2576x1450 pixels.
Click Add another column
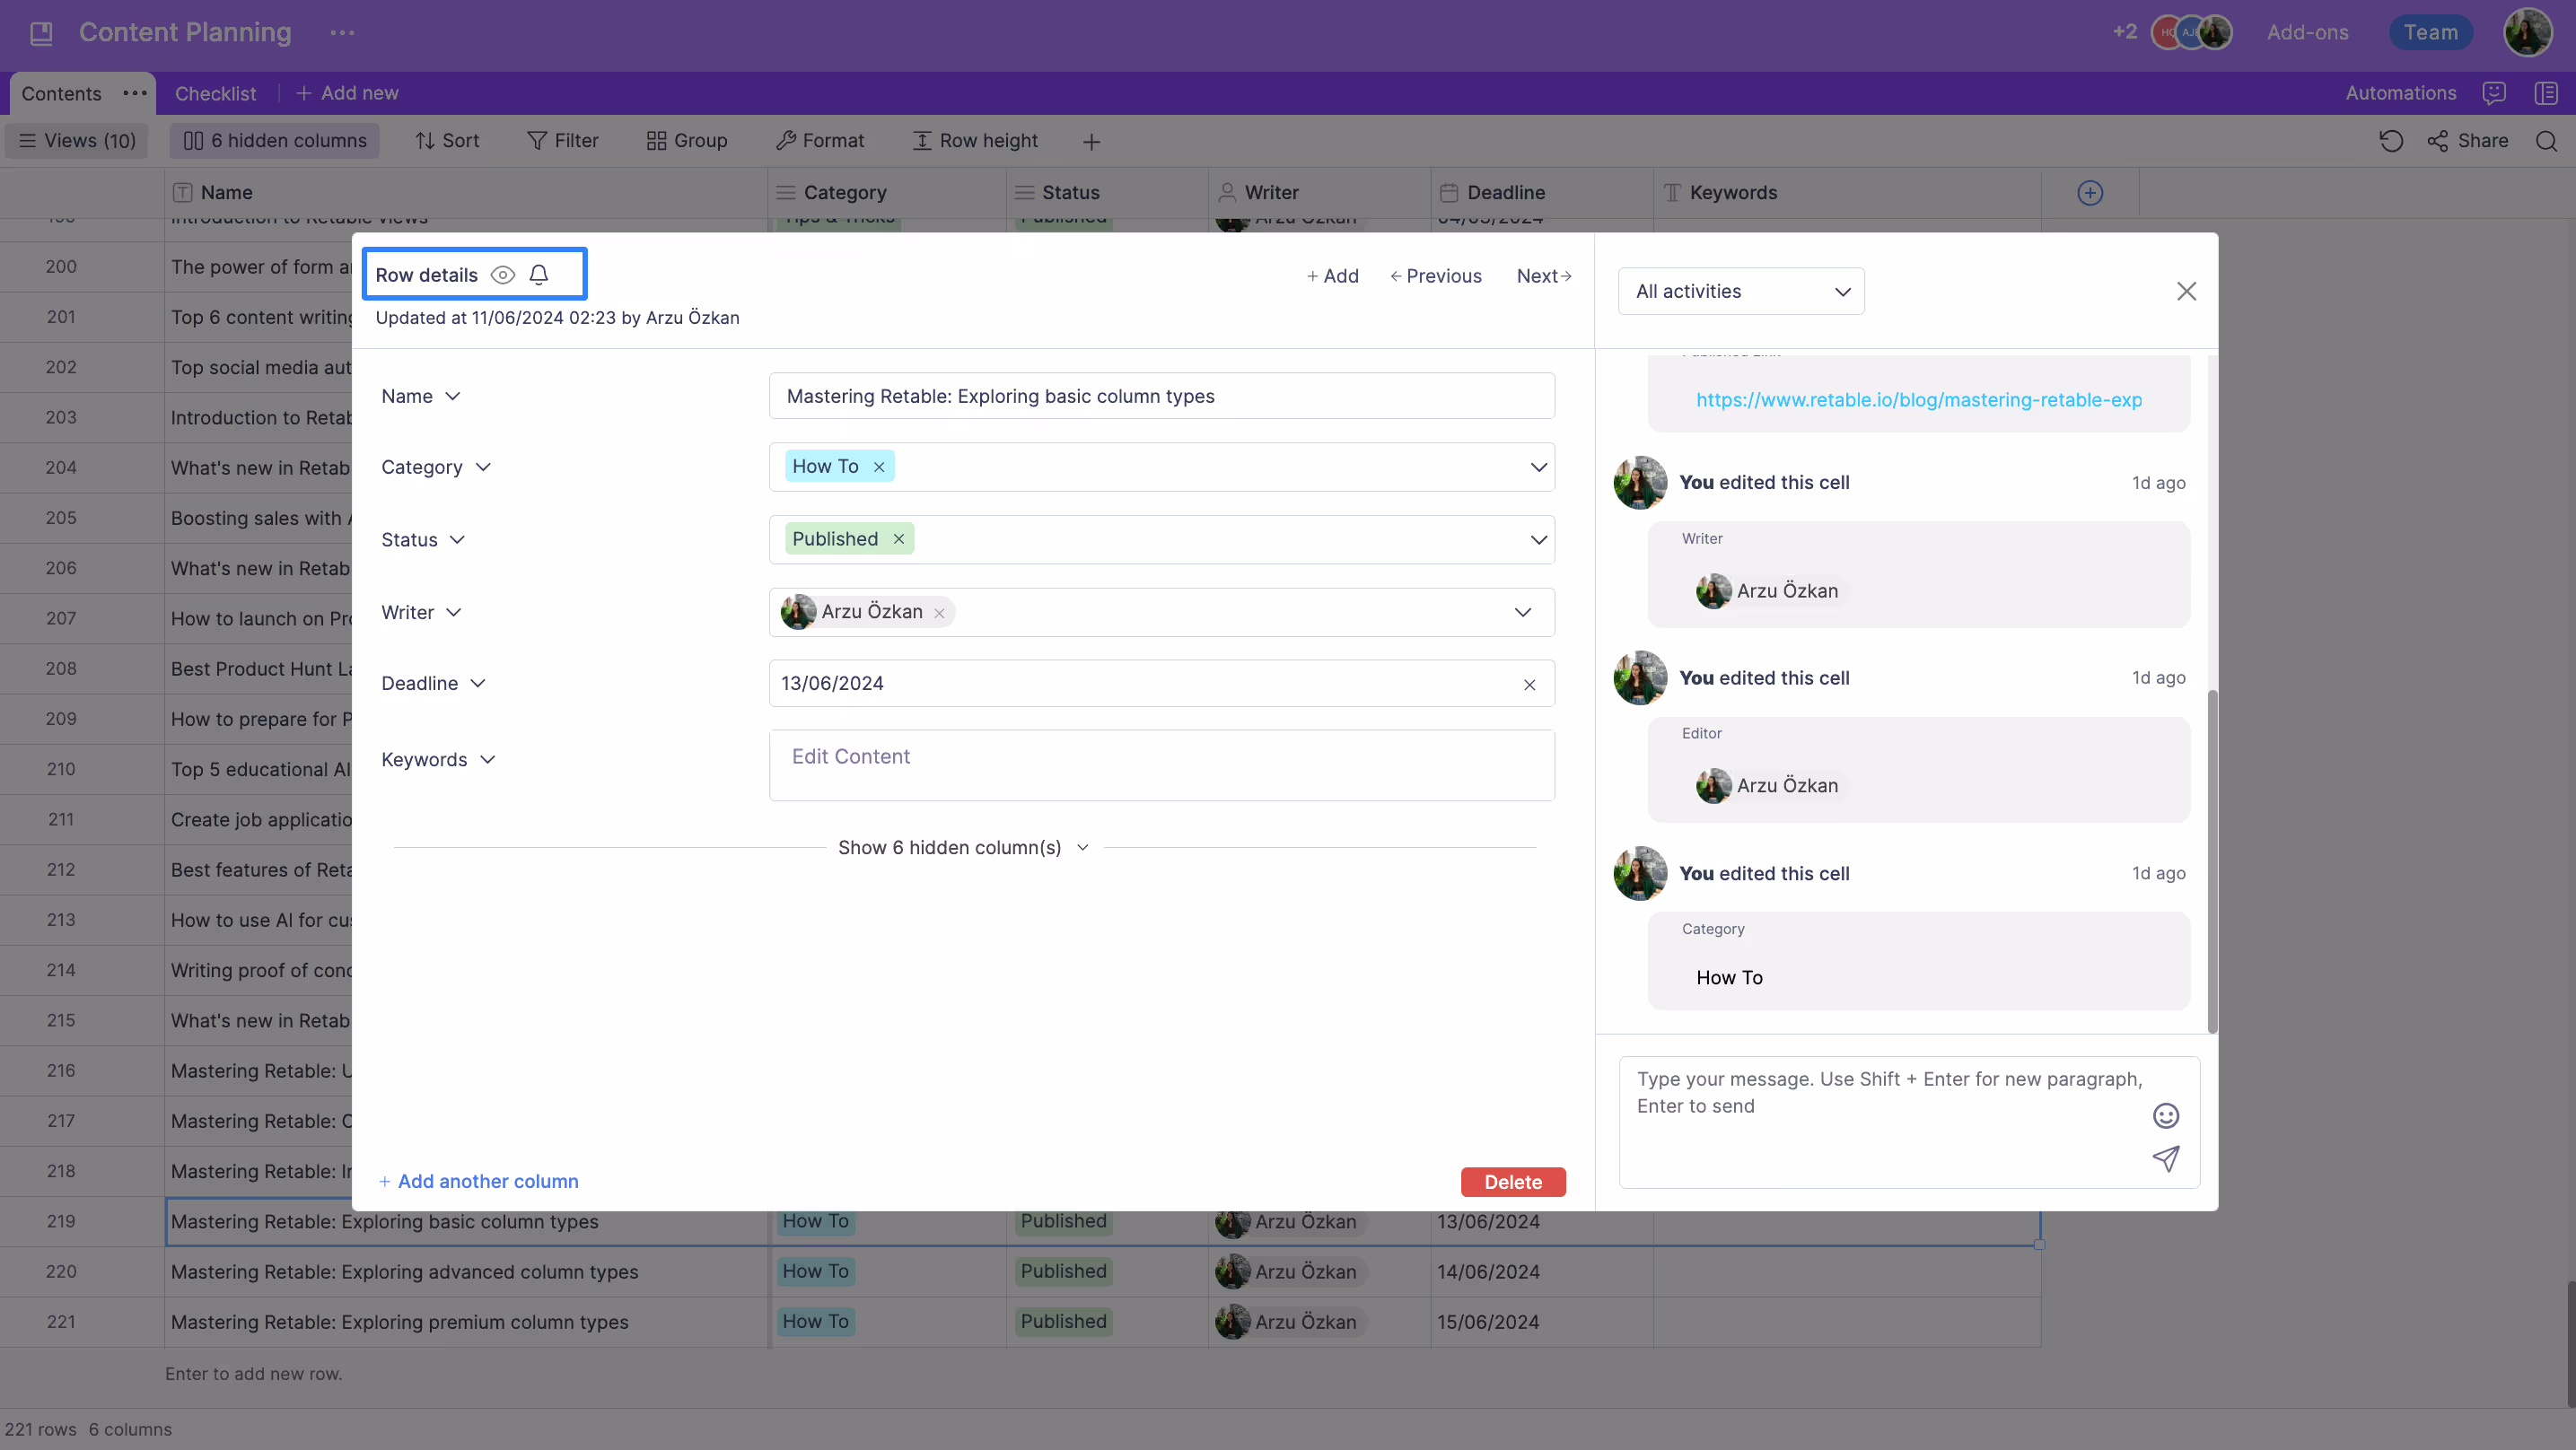(x=478, y=1181)
